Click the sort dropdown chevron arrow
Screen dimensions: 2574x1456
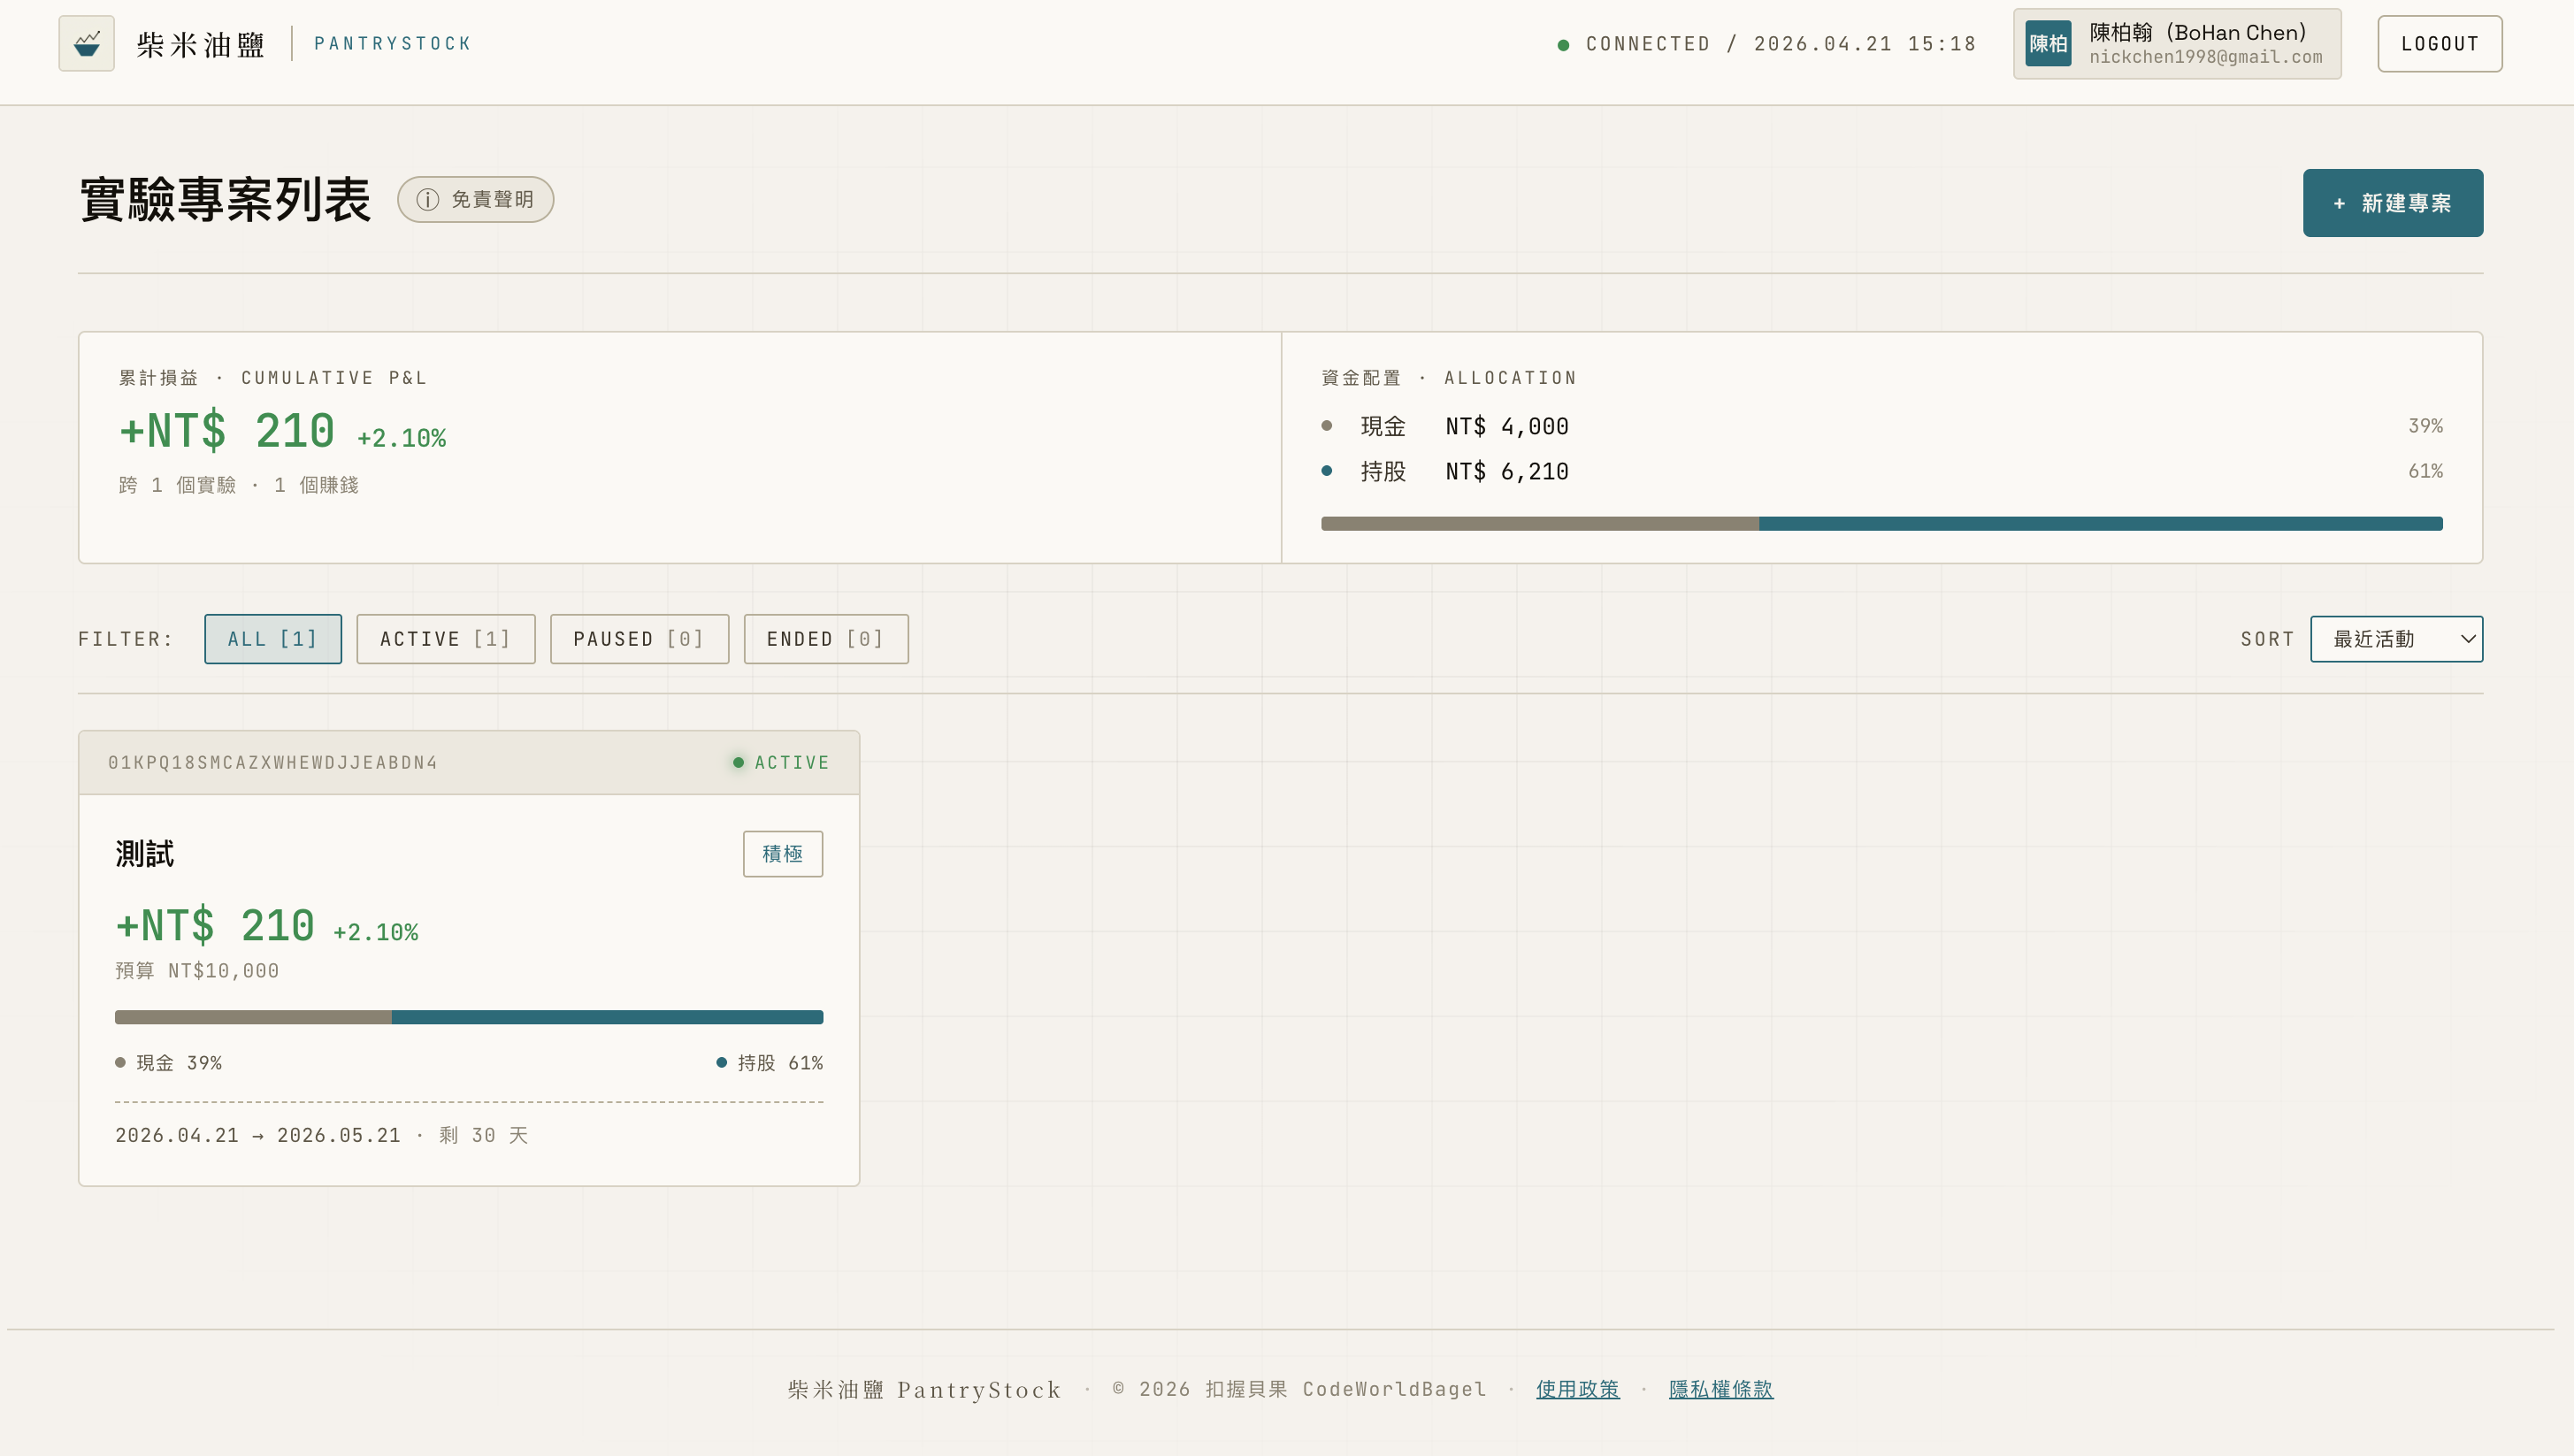(x=2467, y=639)
